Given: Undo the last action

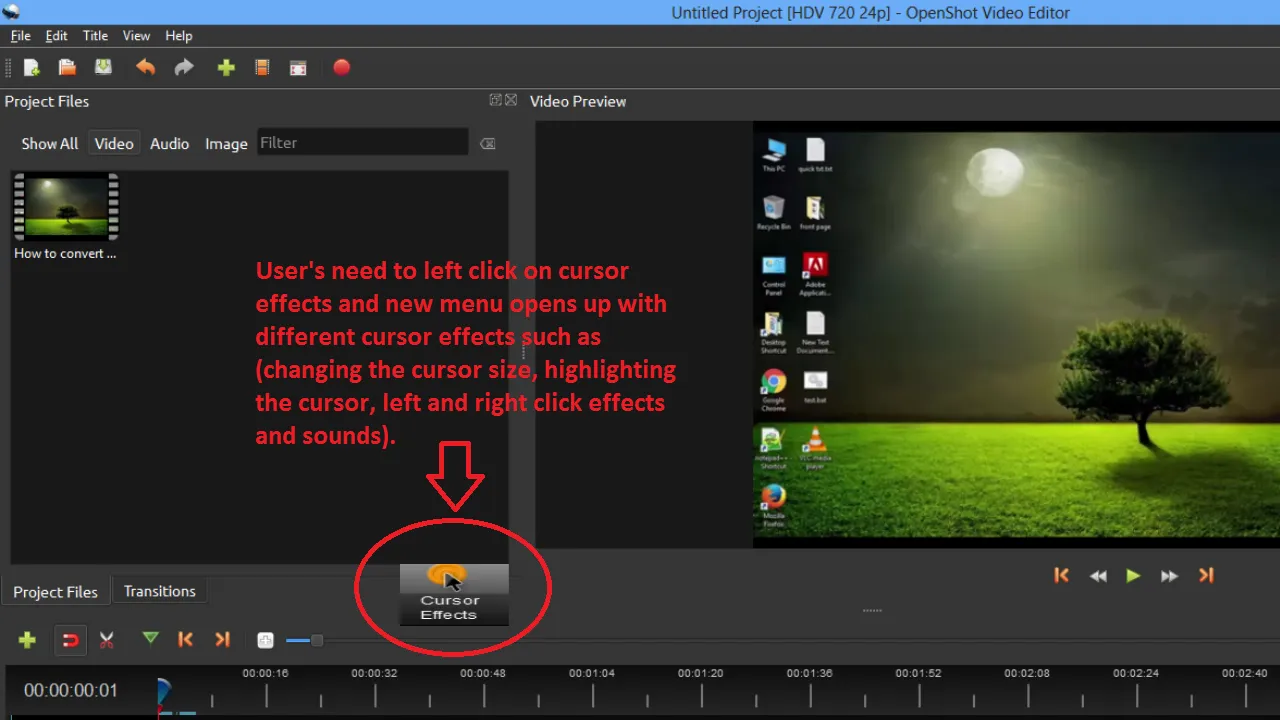Looking at the screenshot, I should [146, 68].
